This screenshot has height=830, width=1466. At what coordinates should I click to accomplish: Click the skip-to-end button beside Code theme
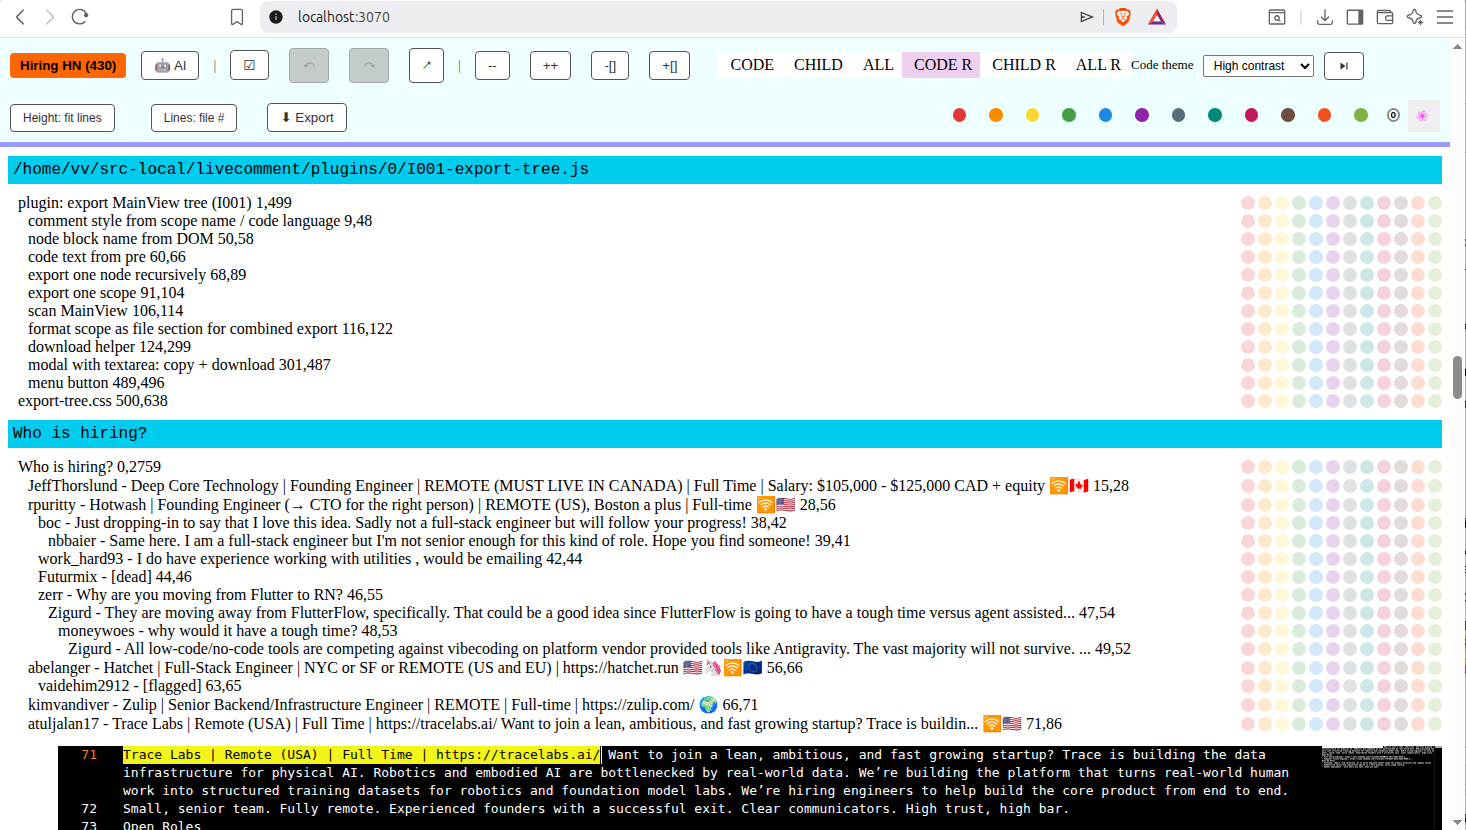tap(1344, 66)
